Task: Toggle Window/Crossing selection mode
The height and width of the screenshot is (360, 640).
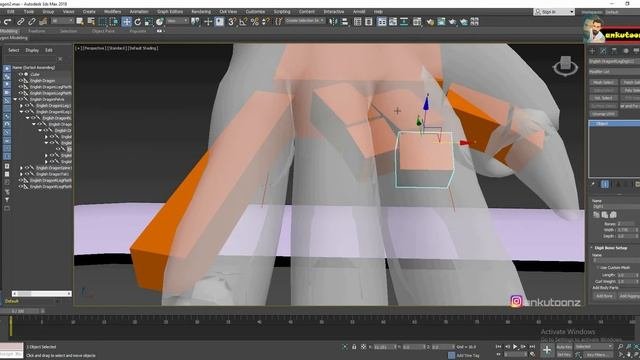Action: [x=114, y=22]
